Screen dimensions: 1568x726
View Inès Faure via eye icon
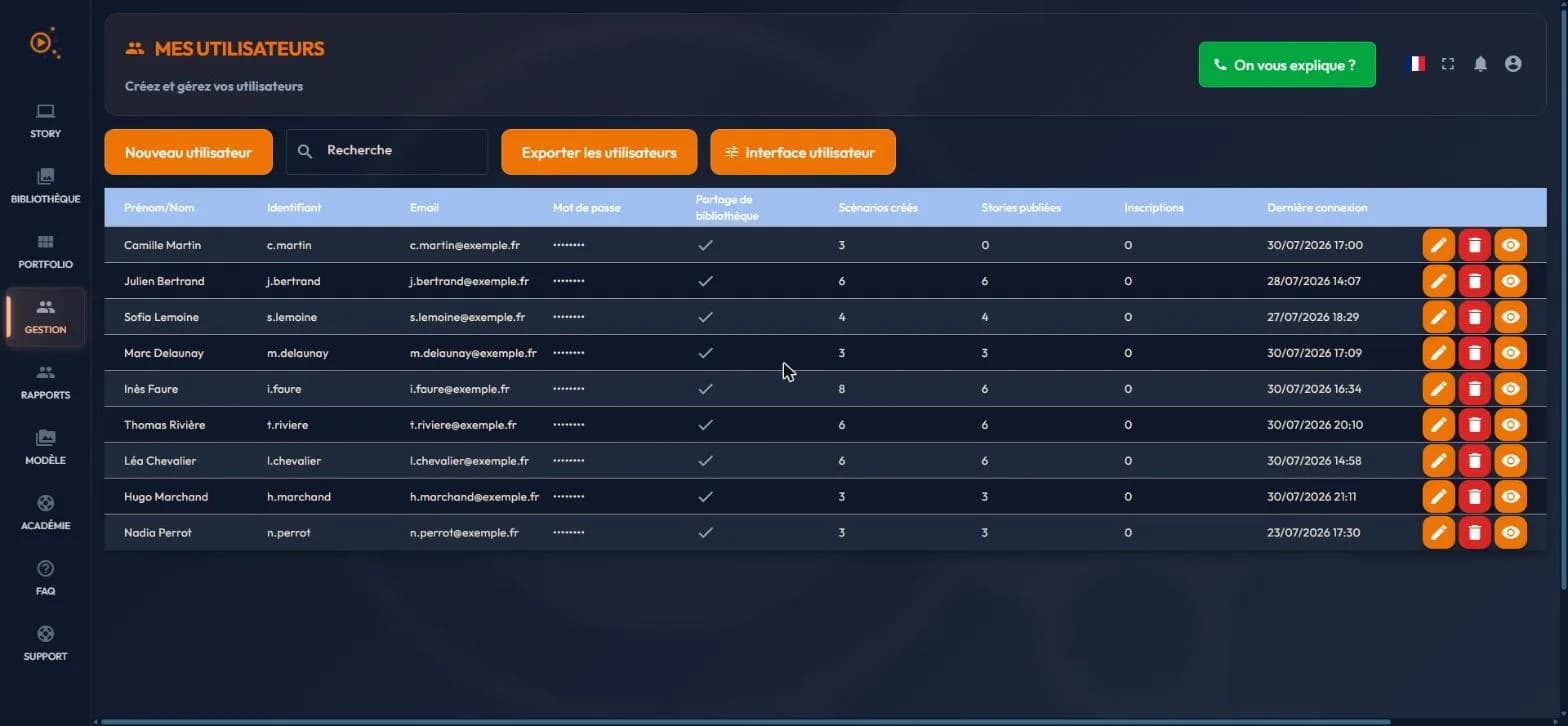click(x=1510, y=389)
